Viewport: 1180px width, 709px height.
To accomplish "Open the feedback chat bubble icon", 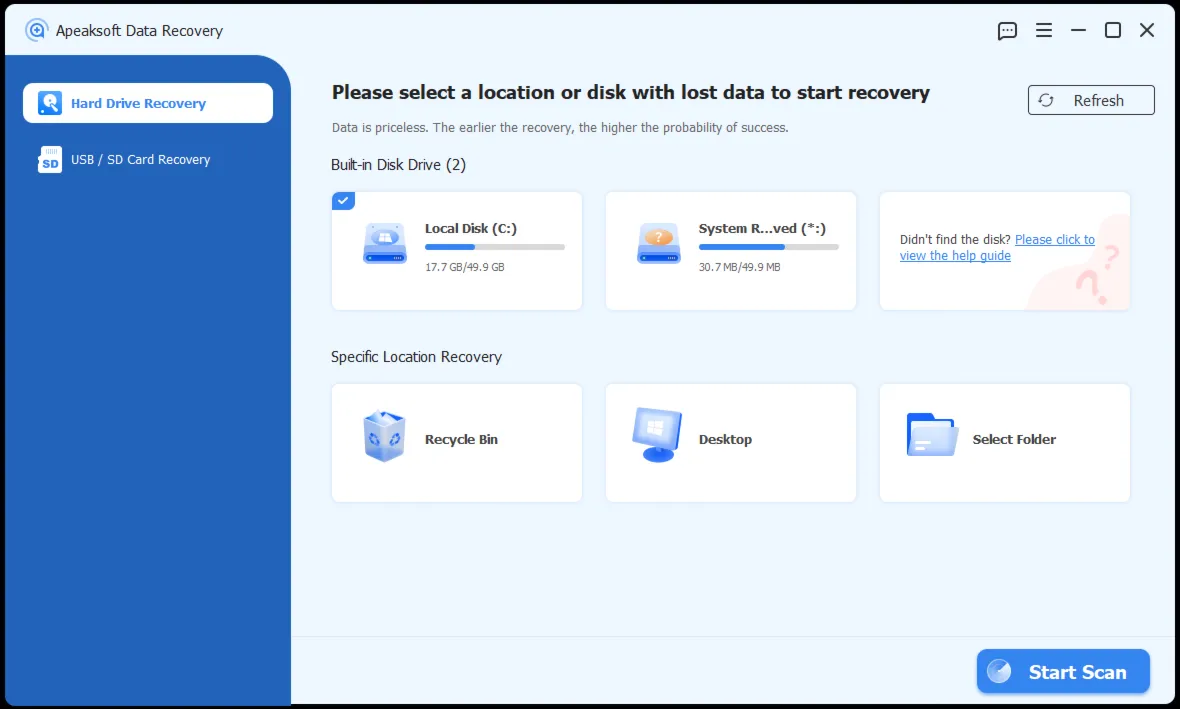I will [x=1007, y=31].
